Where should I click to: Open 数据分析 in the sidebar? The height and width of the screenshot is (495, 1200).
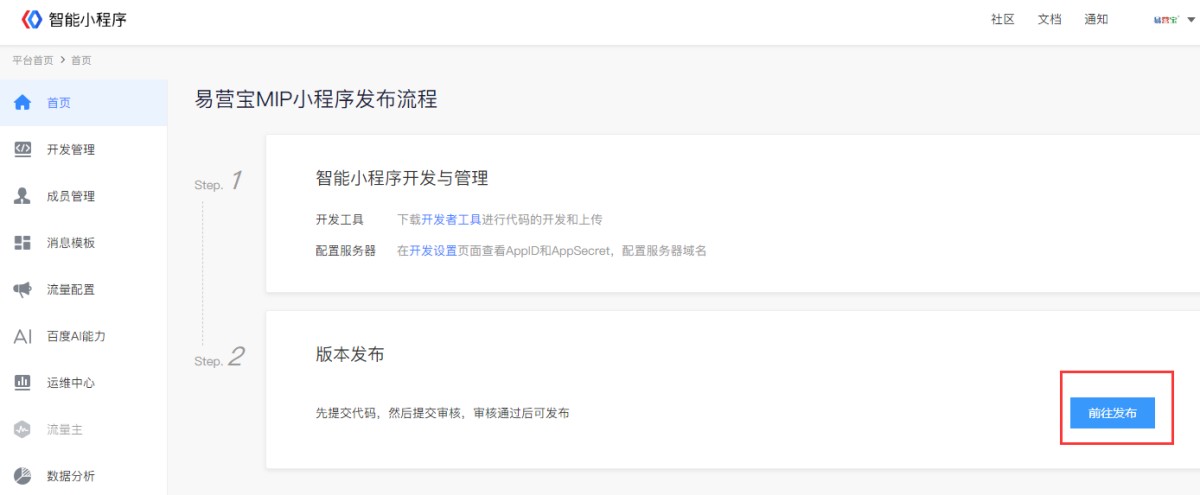click(84, 476)
